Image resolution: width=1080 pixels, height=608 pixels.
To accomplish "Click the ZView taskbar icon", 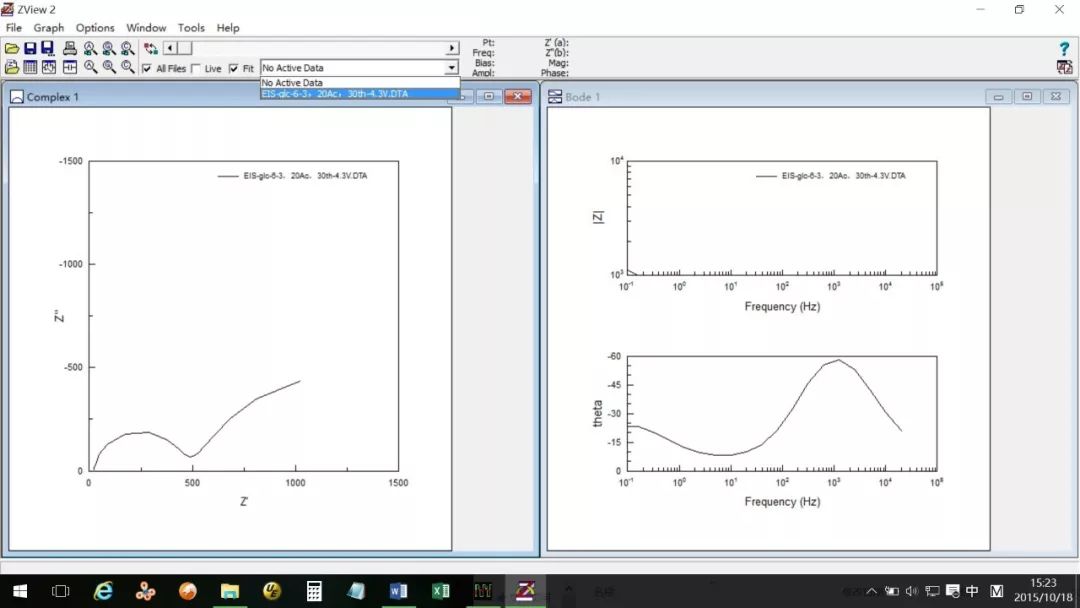I will (525, 591).
